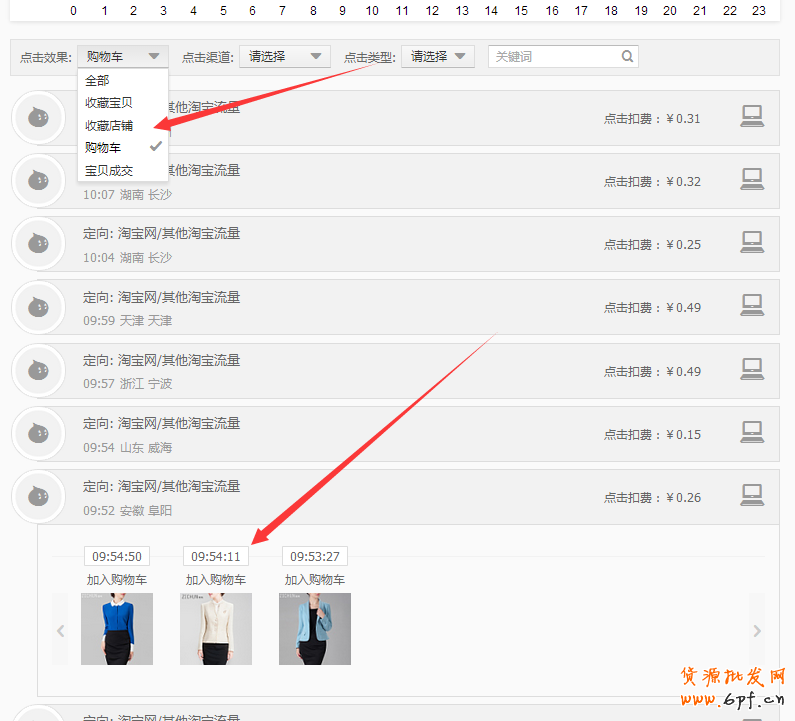This screenshot has width=795, height=721.
Task: Click the 09:52 安徽 阜阳 visit text
Action: [127, 510]
